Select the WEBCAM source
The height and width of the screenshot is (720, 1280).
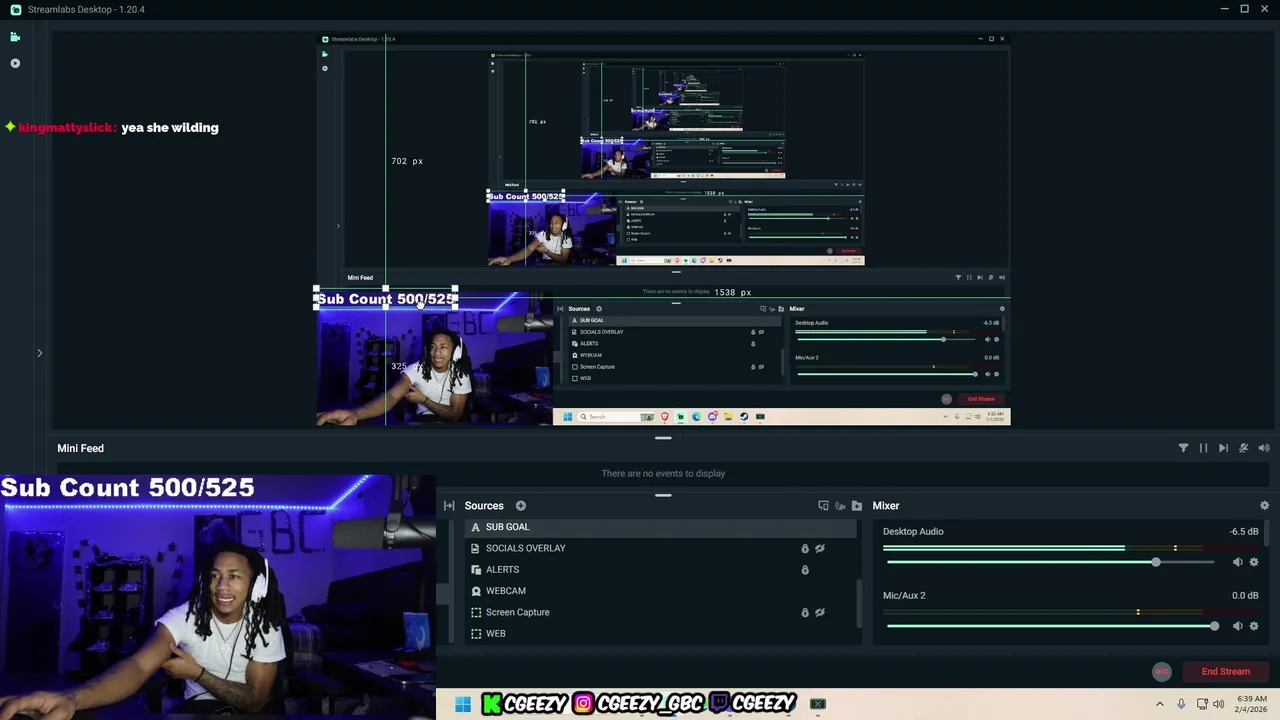pos(662,591)
